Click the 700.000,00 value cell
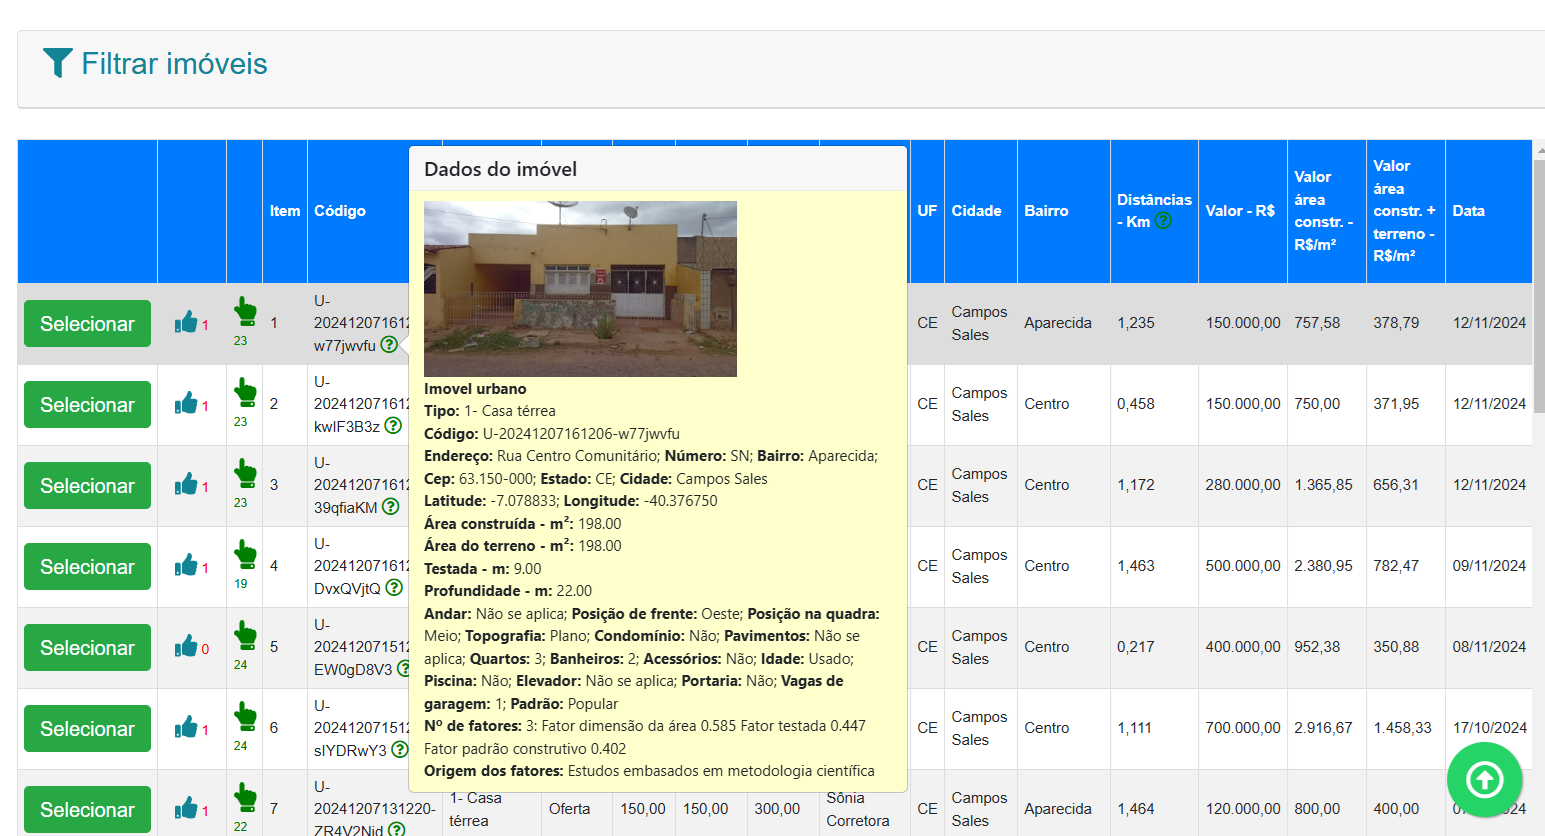This screenshot has width=1545, height=836. (1243, 728)
